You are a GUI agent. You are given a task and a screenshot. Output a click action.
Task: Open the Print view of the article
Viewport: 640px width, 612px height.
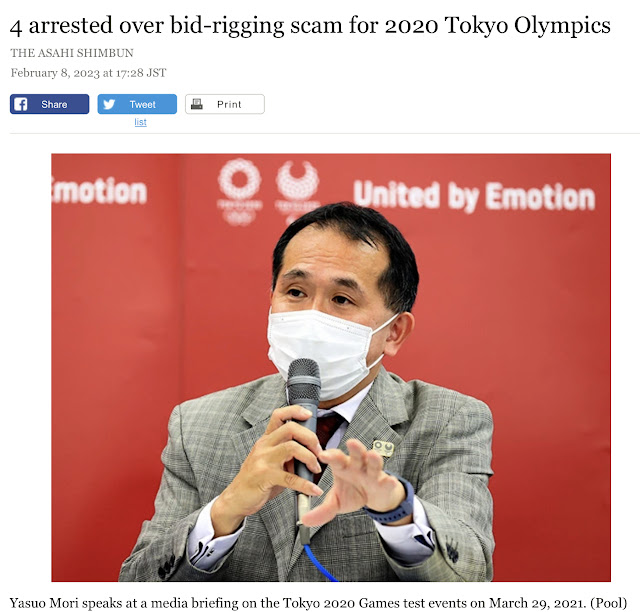(x=225, y=104)
